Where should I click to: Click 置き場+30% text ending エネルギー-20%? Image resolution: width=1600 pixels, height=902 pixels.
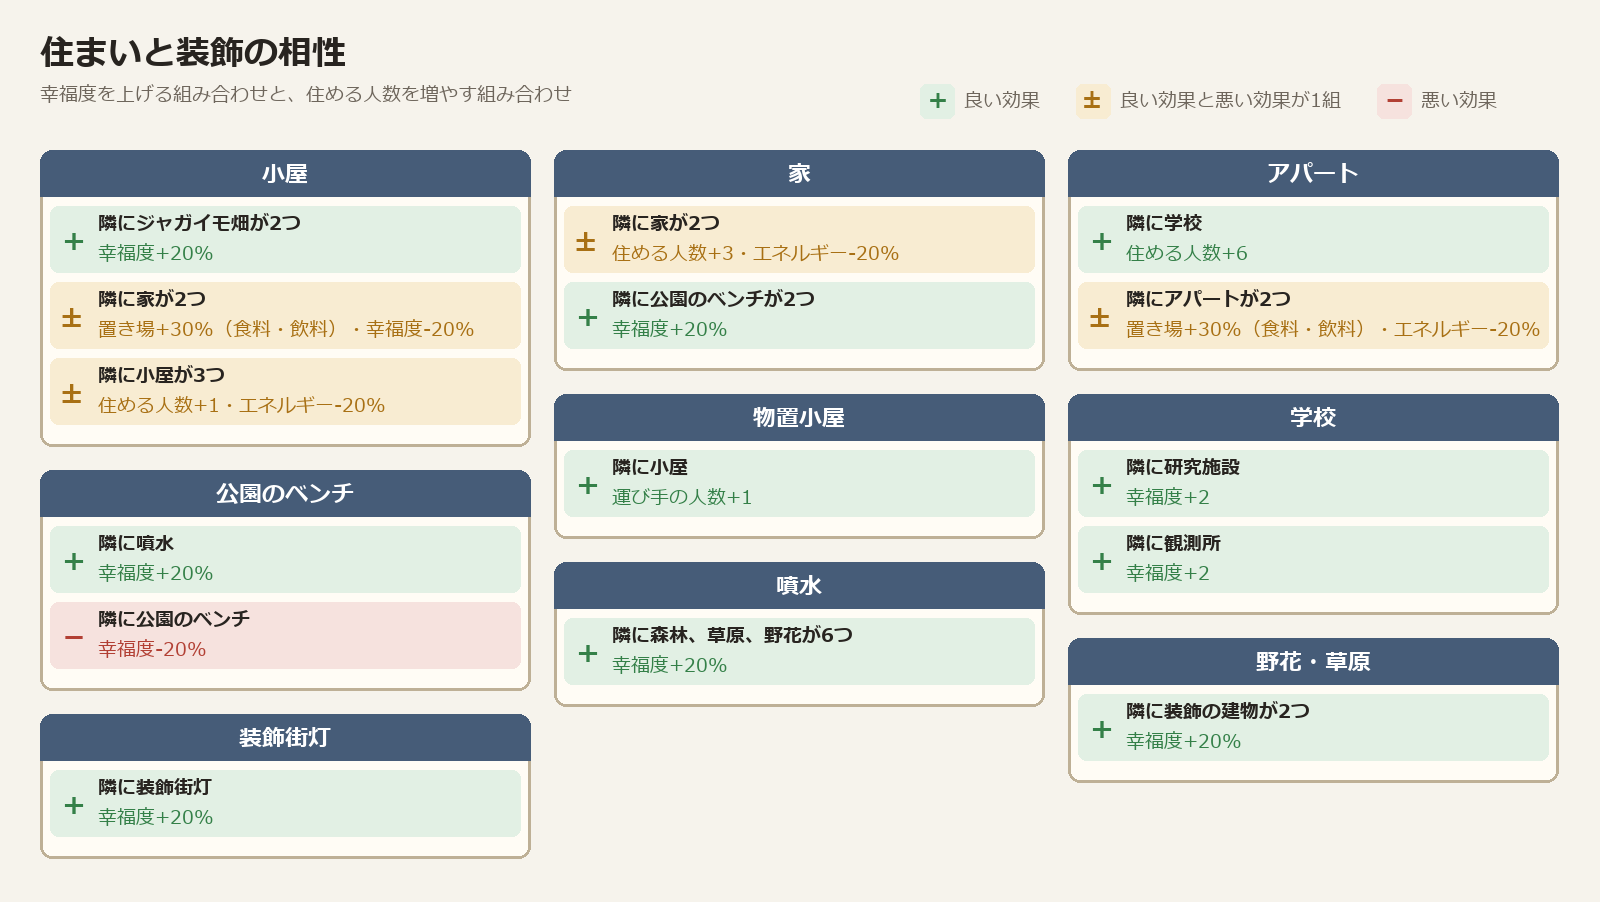pyautogui.click(x=1333, y=329)
